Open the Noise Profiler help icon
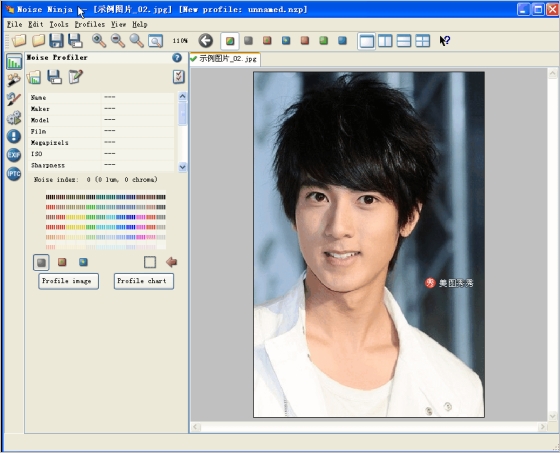 [x=177, y=58]
